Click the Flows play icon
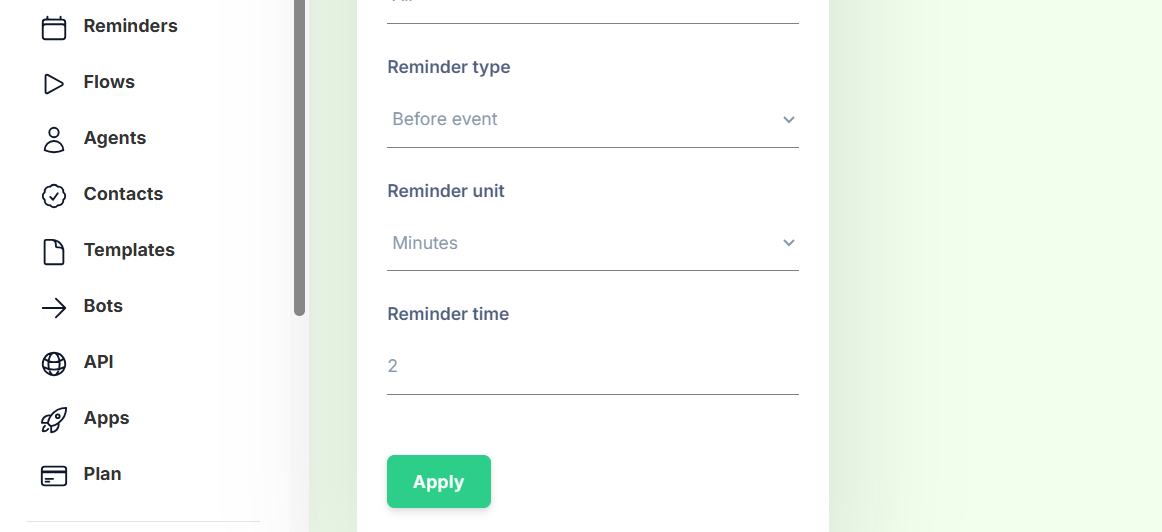 tap(54, 83)
